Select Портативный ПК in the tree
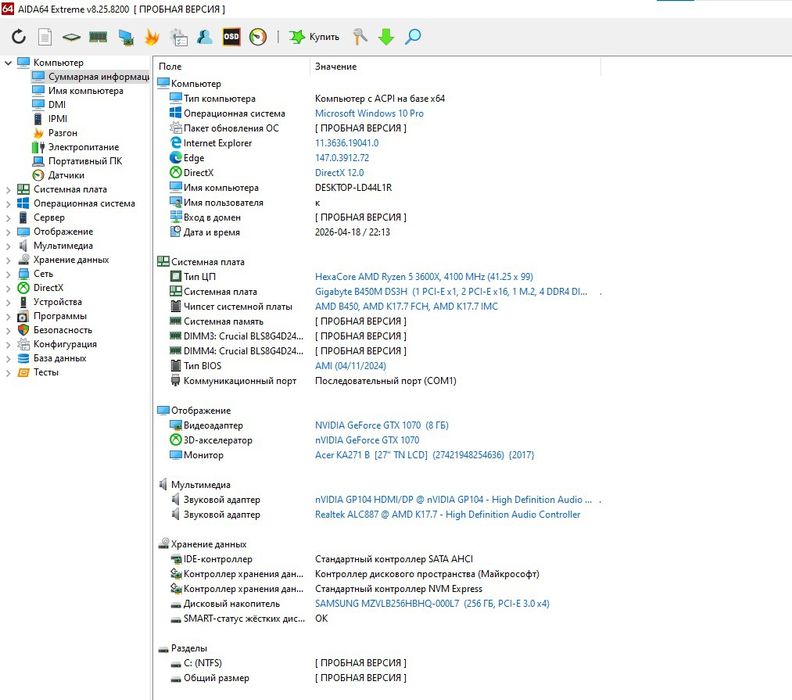 (77, 161)
